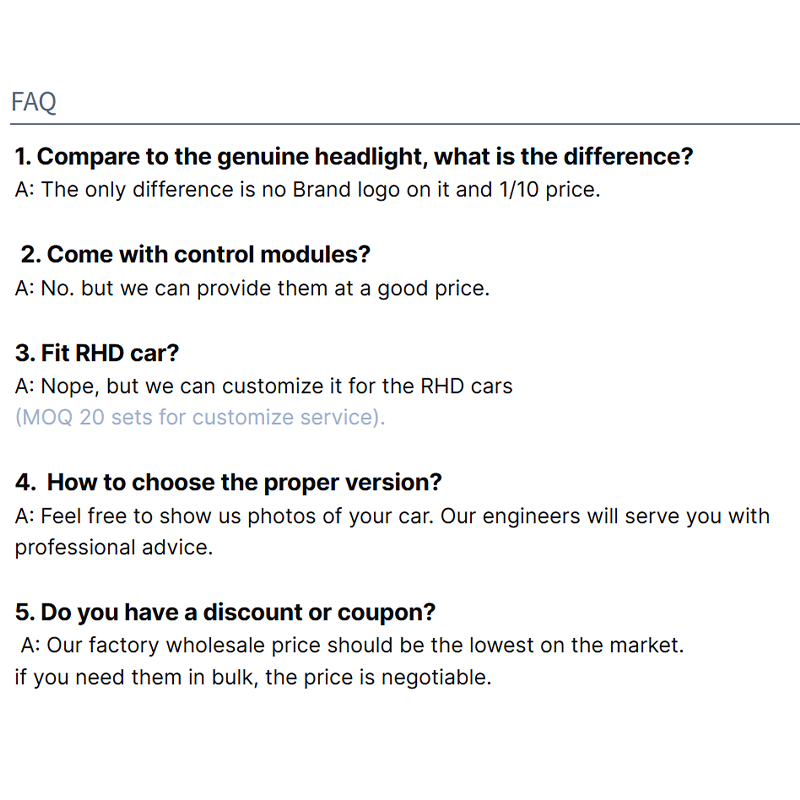800x800 pixels.
Task: Click the gray MOQ 20 sets note
Action: [x=200, y=417]
